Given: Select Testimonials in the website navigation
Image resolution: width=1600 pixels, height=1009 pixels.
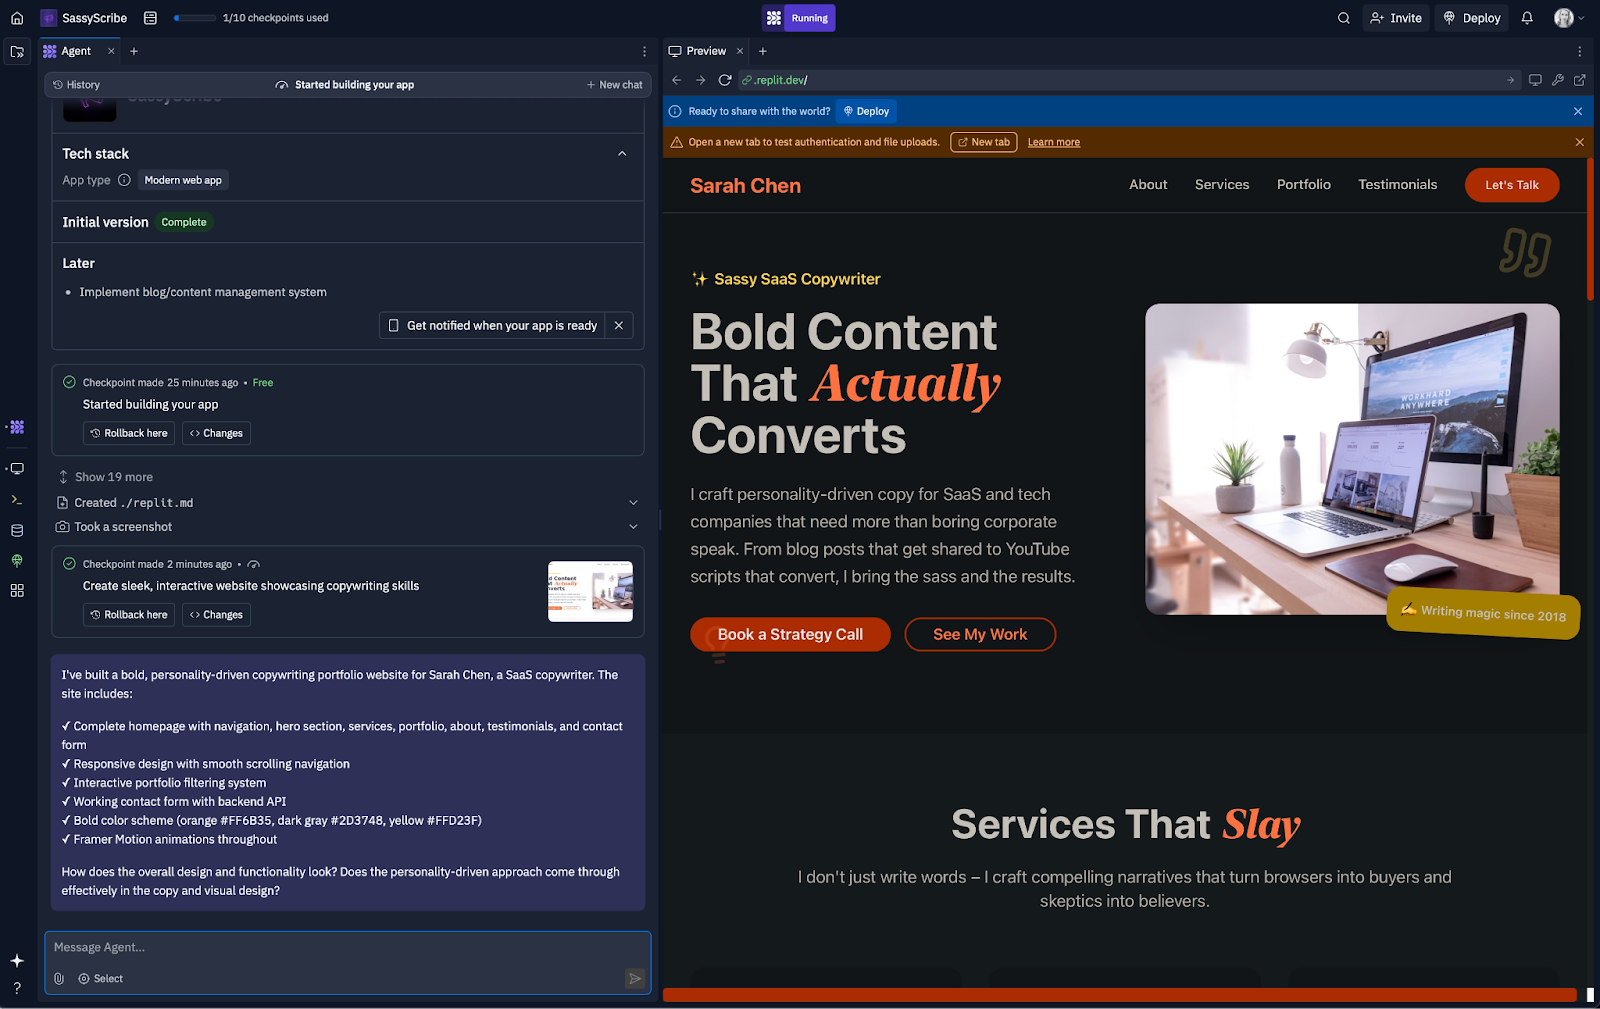Looking at the screenshot, I should tap(1397, 184).
